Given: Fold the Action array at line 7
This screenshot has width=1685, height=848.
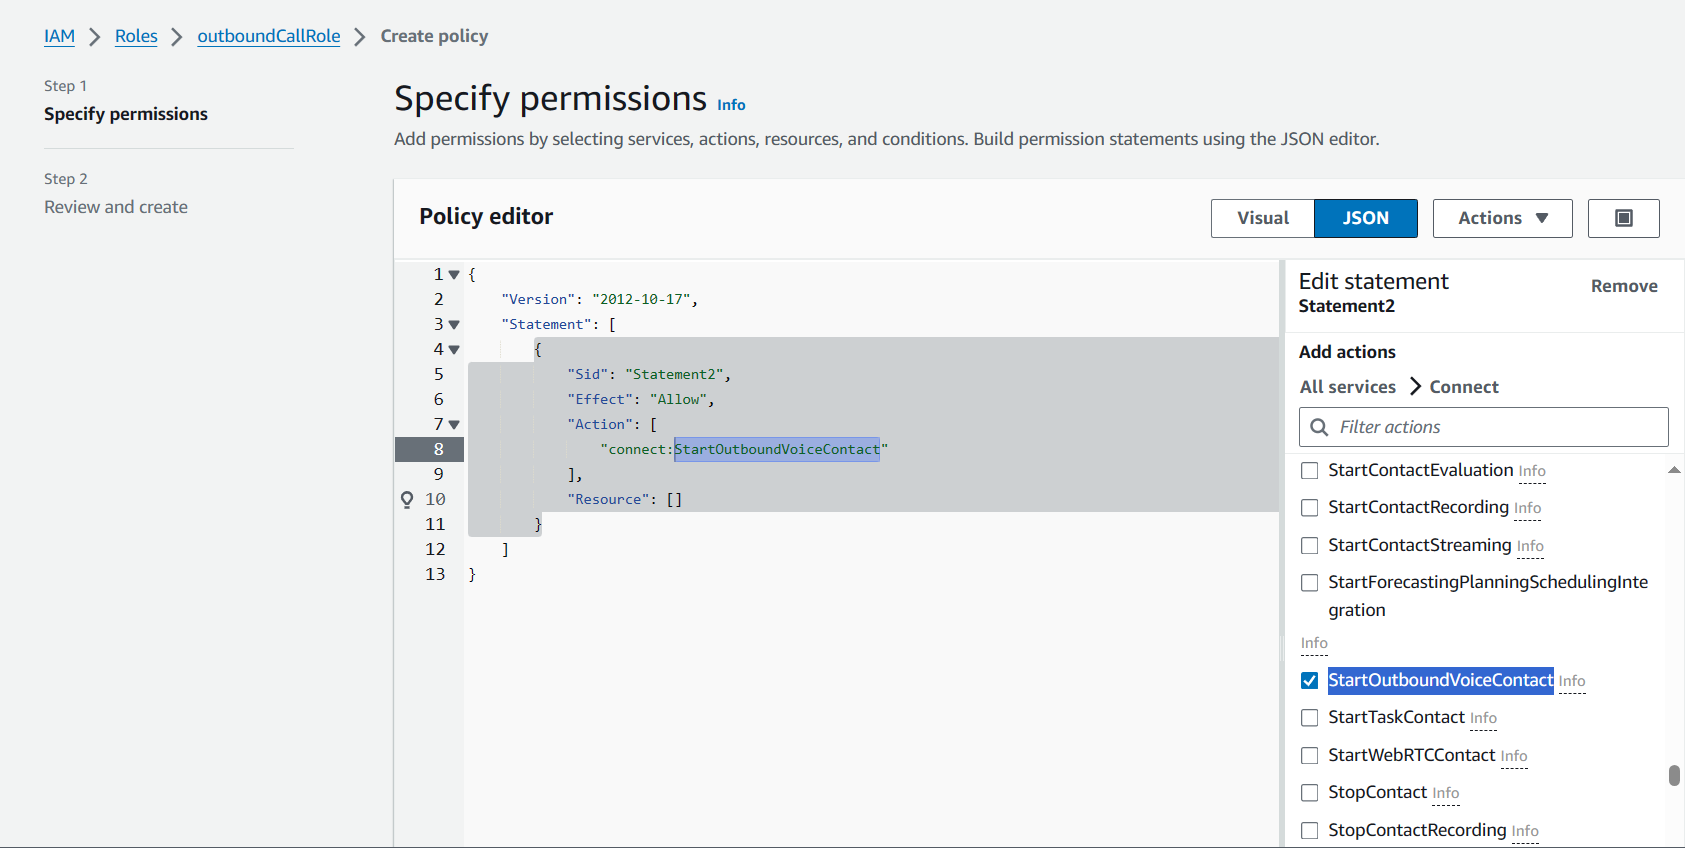Looking at the screenshot, I should click(454, 425).
